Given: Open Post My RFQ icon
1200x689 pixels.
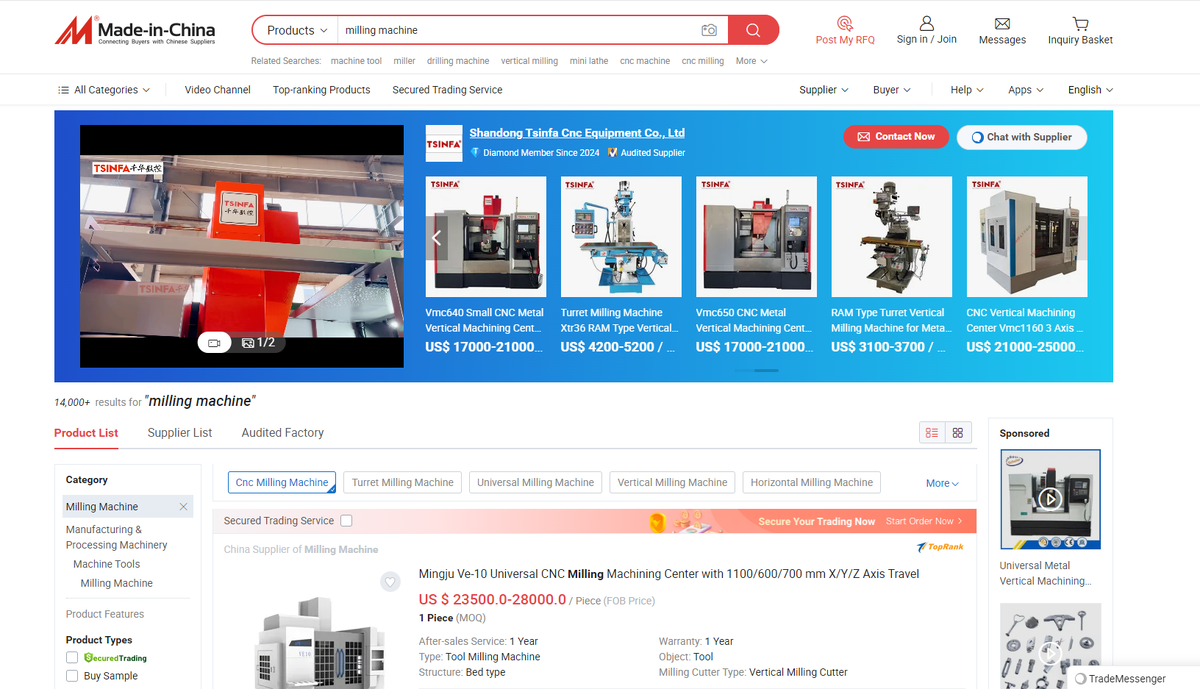Looking at the screenshot, I should click(x=845, y=23).
